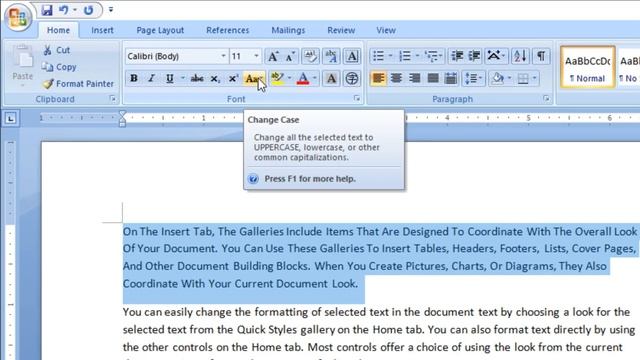Switch to the Home tab
Image resolution: width=640 pixels, height=360 pixels.
coord(58,30)
